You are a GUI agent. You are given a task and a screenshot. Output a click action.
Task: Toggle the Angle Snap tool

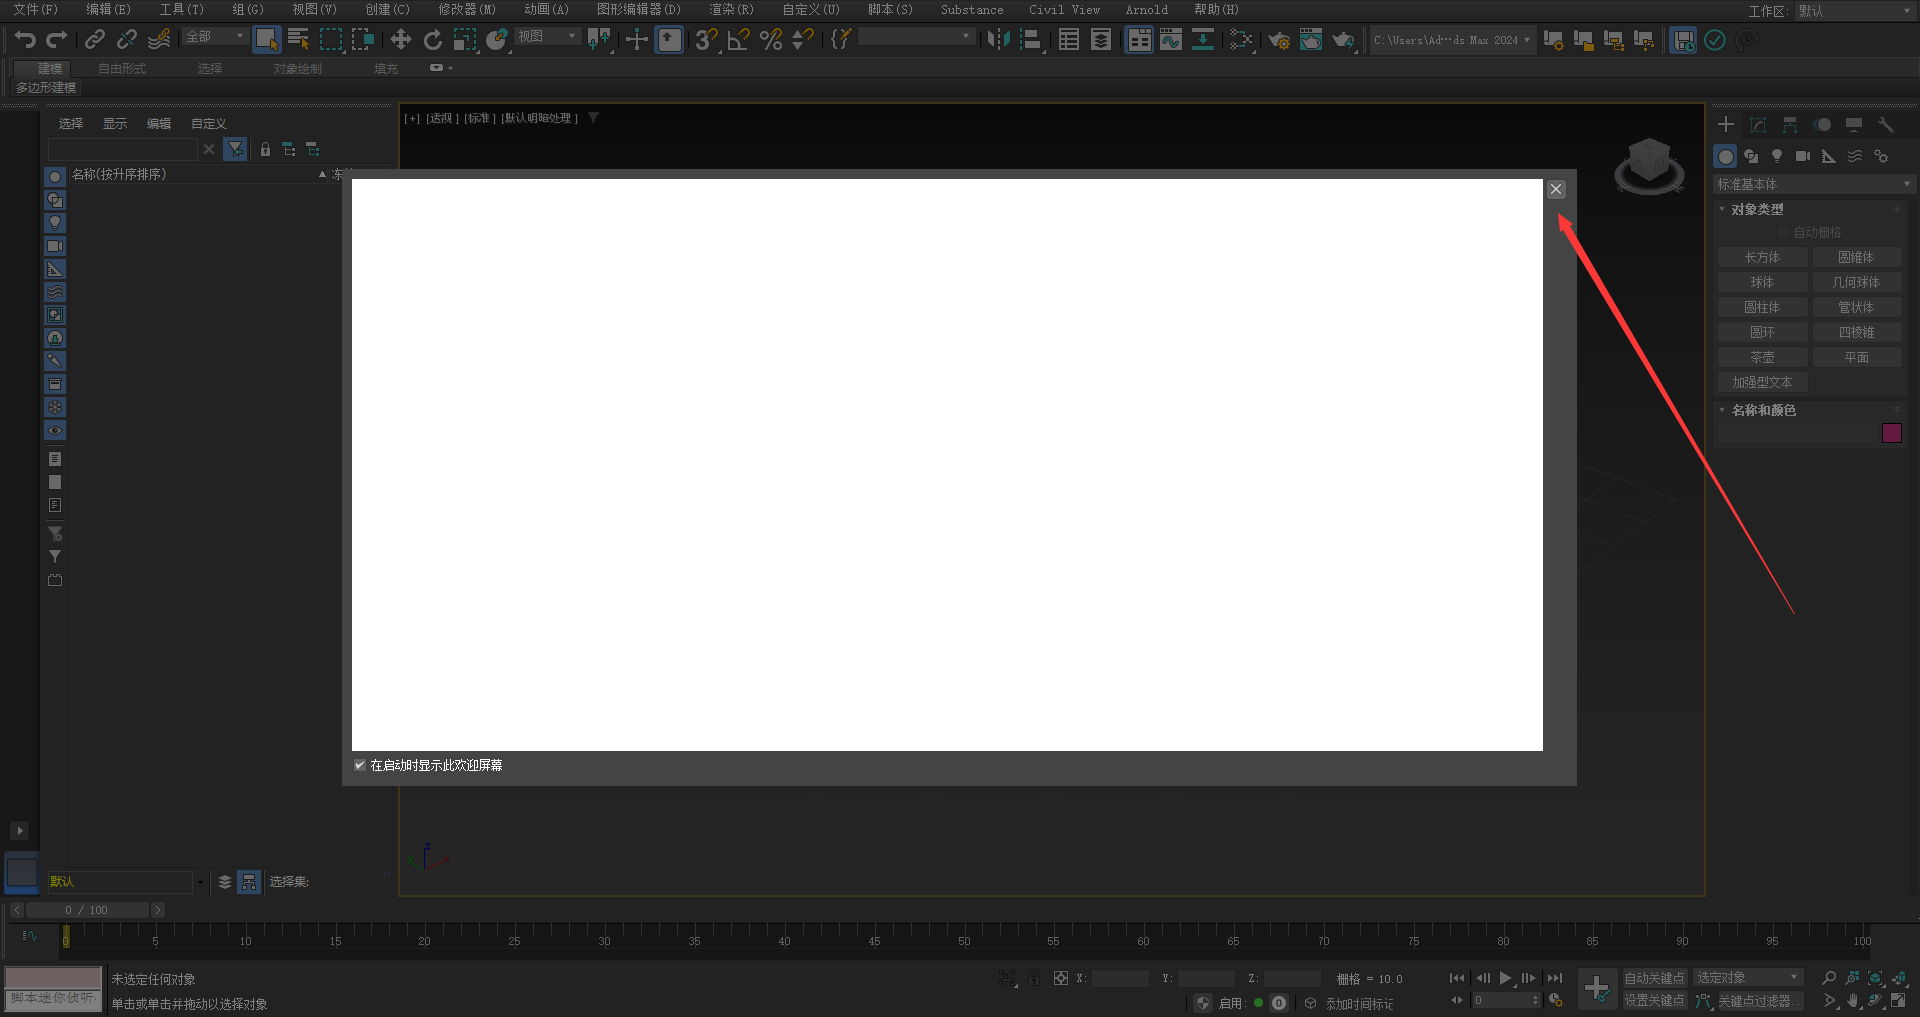point(738,40)
